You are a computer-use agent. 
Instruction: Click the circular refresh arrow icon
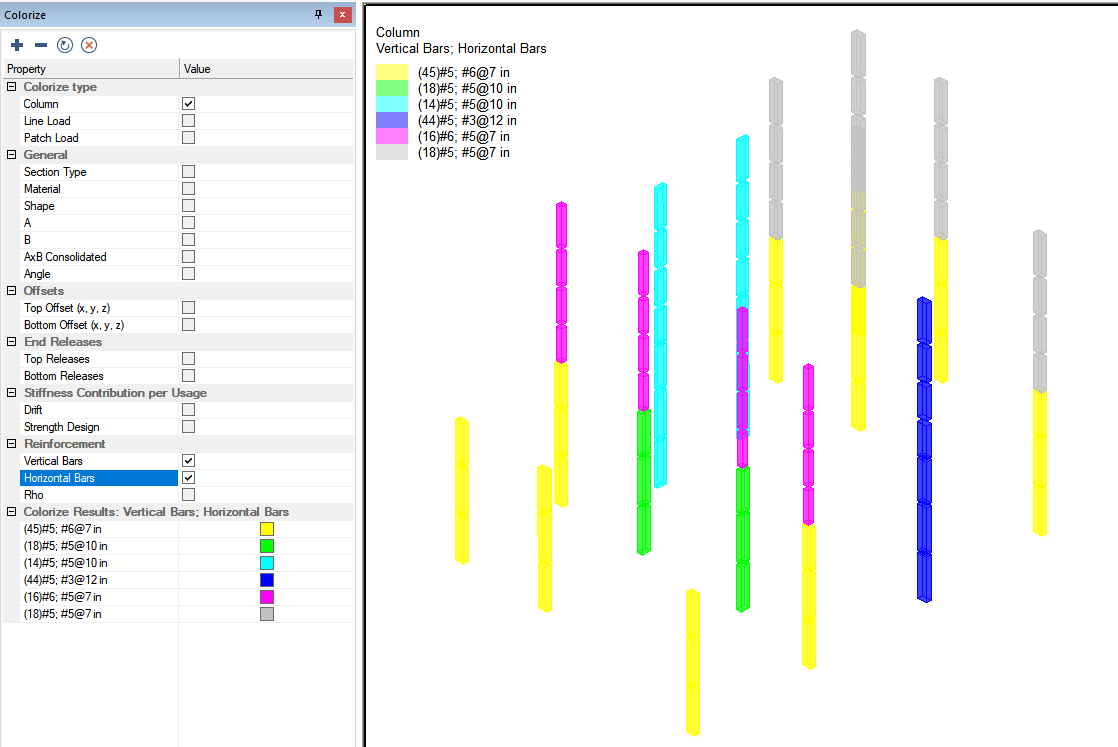65,45
